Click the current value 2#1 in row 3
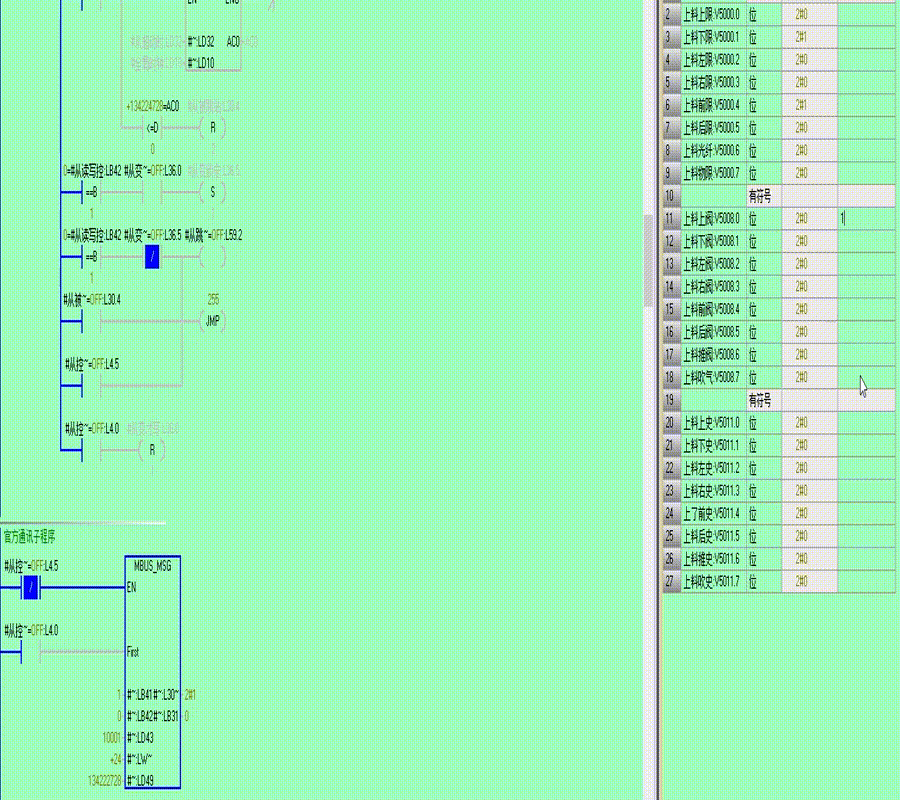The image size is (900, 800). [809, 37]
